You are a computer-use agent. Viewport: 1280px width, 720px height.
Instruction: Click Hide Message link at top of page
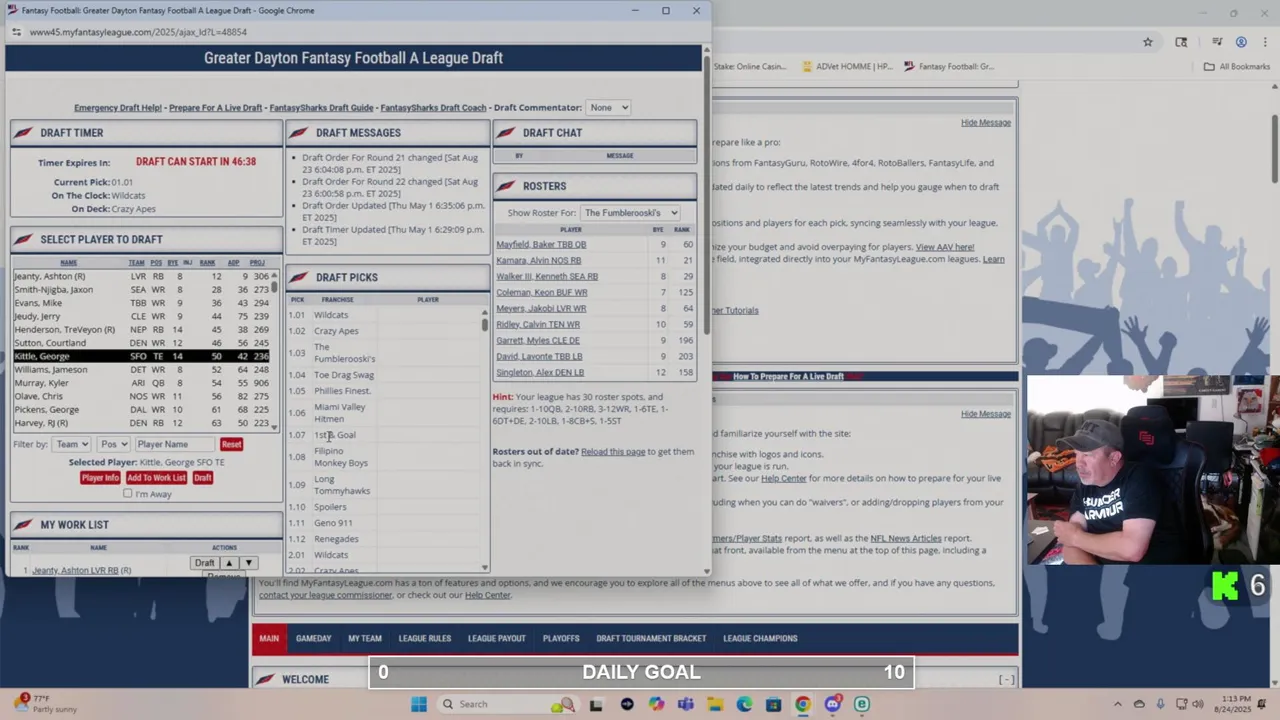[x=986, y=122]
